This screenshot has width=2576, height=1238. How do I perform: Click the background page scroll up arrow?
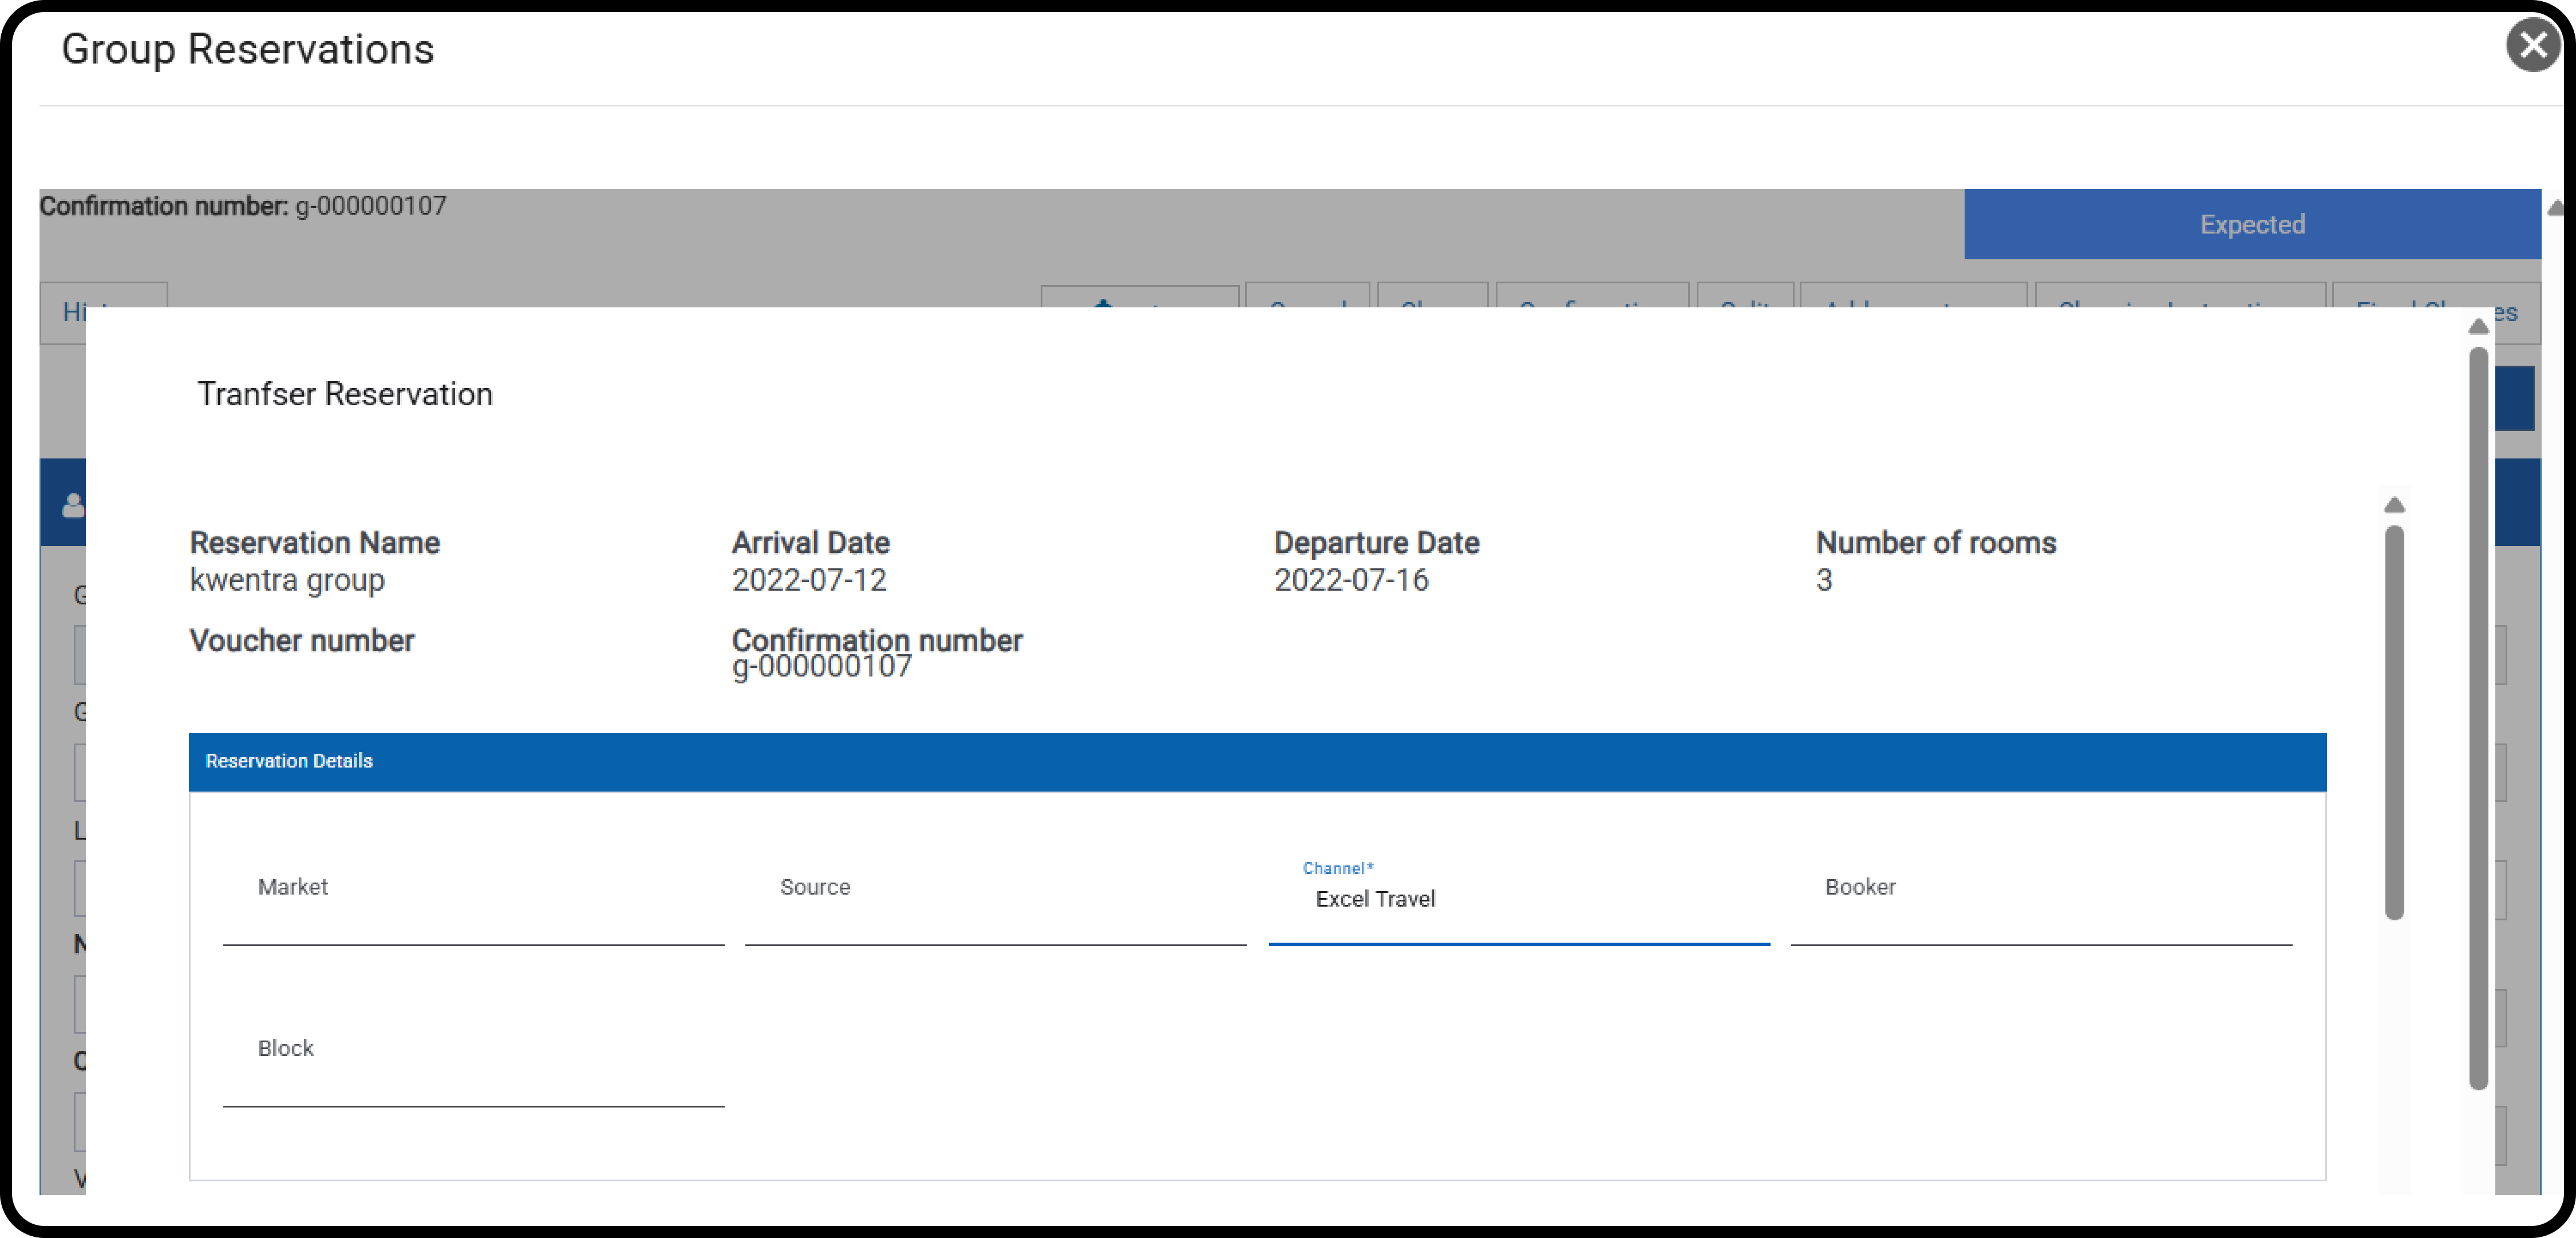tap(2556, 208)
